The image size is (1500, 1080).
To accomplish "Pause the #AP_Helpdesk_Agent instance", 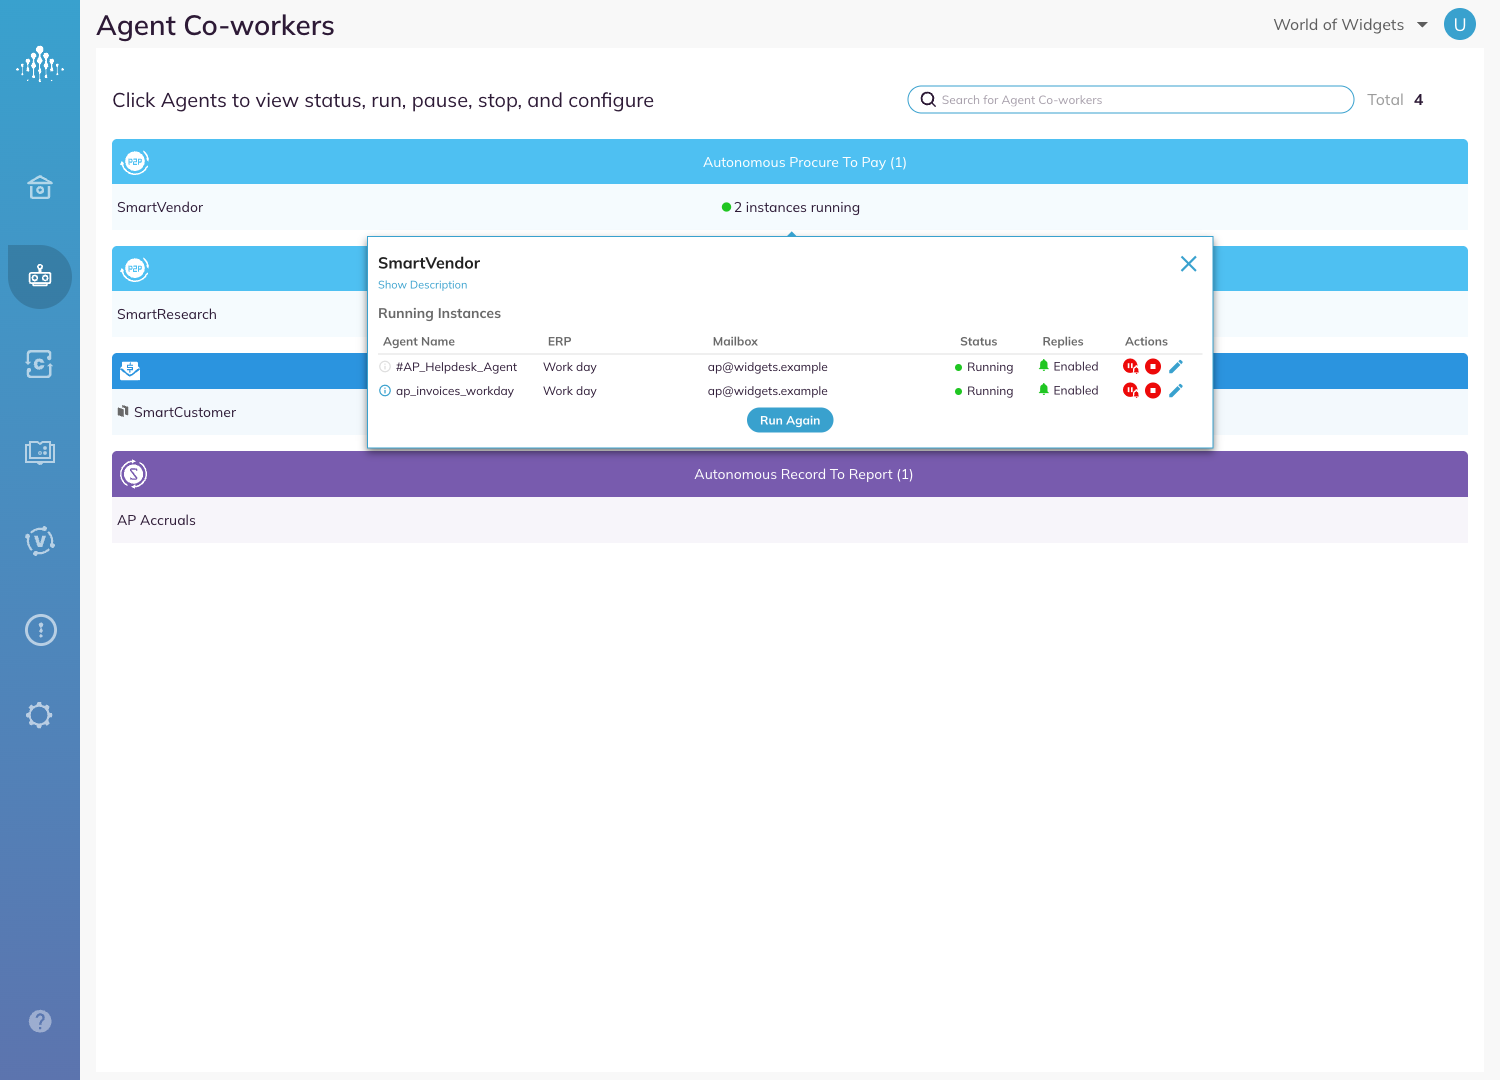I will tap(1131, 367).
